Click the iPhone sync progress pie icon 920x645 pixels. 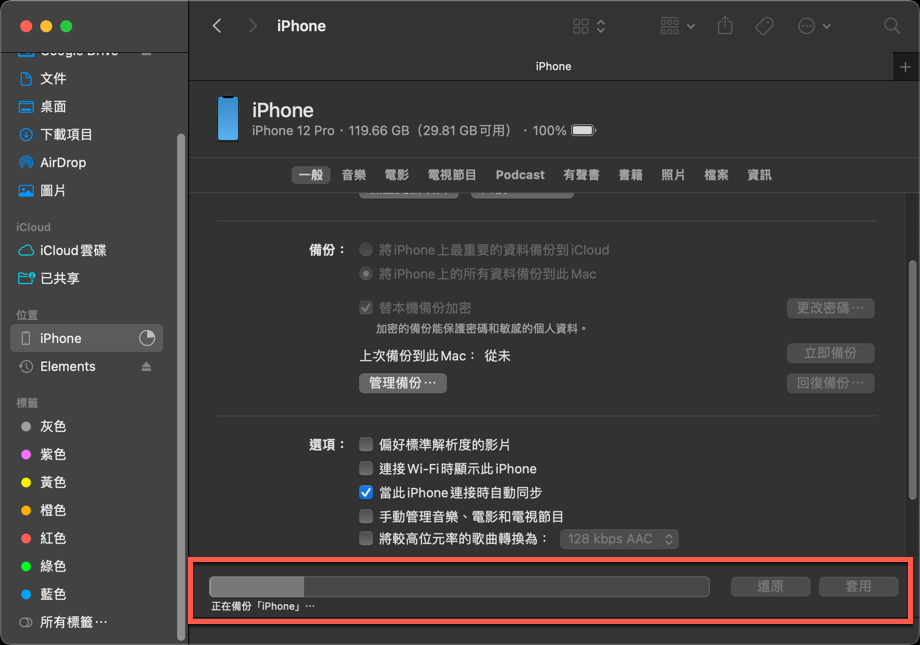click(x=147, y=338)
